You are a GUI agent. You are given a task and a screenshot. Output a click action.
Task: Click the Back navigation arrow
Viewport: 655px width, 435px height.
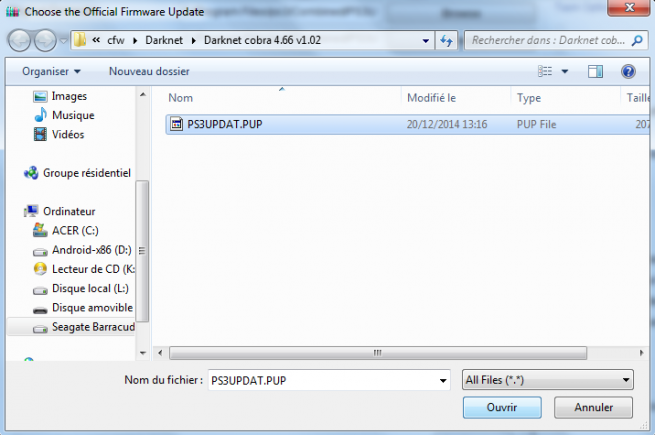[x=19, y=41]
